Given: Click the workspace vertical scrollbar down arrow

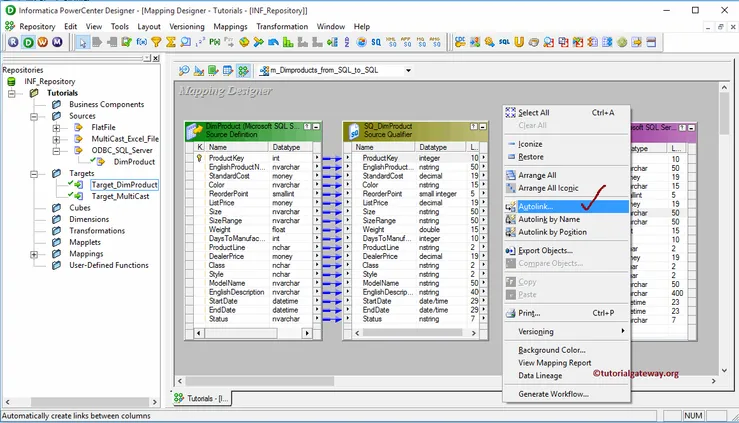Looking at the screenshot, I should (724, 371).
